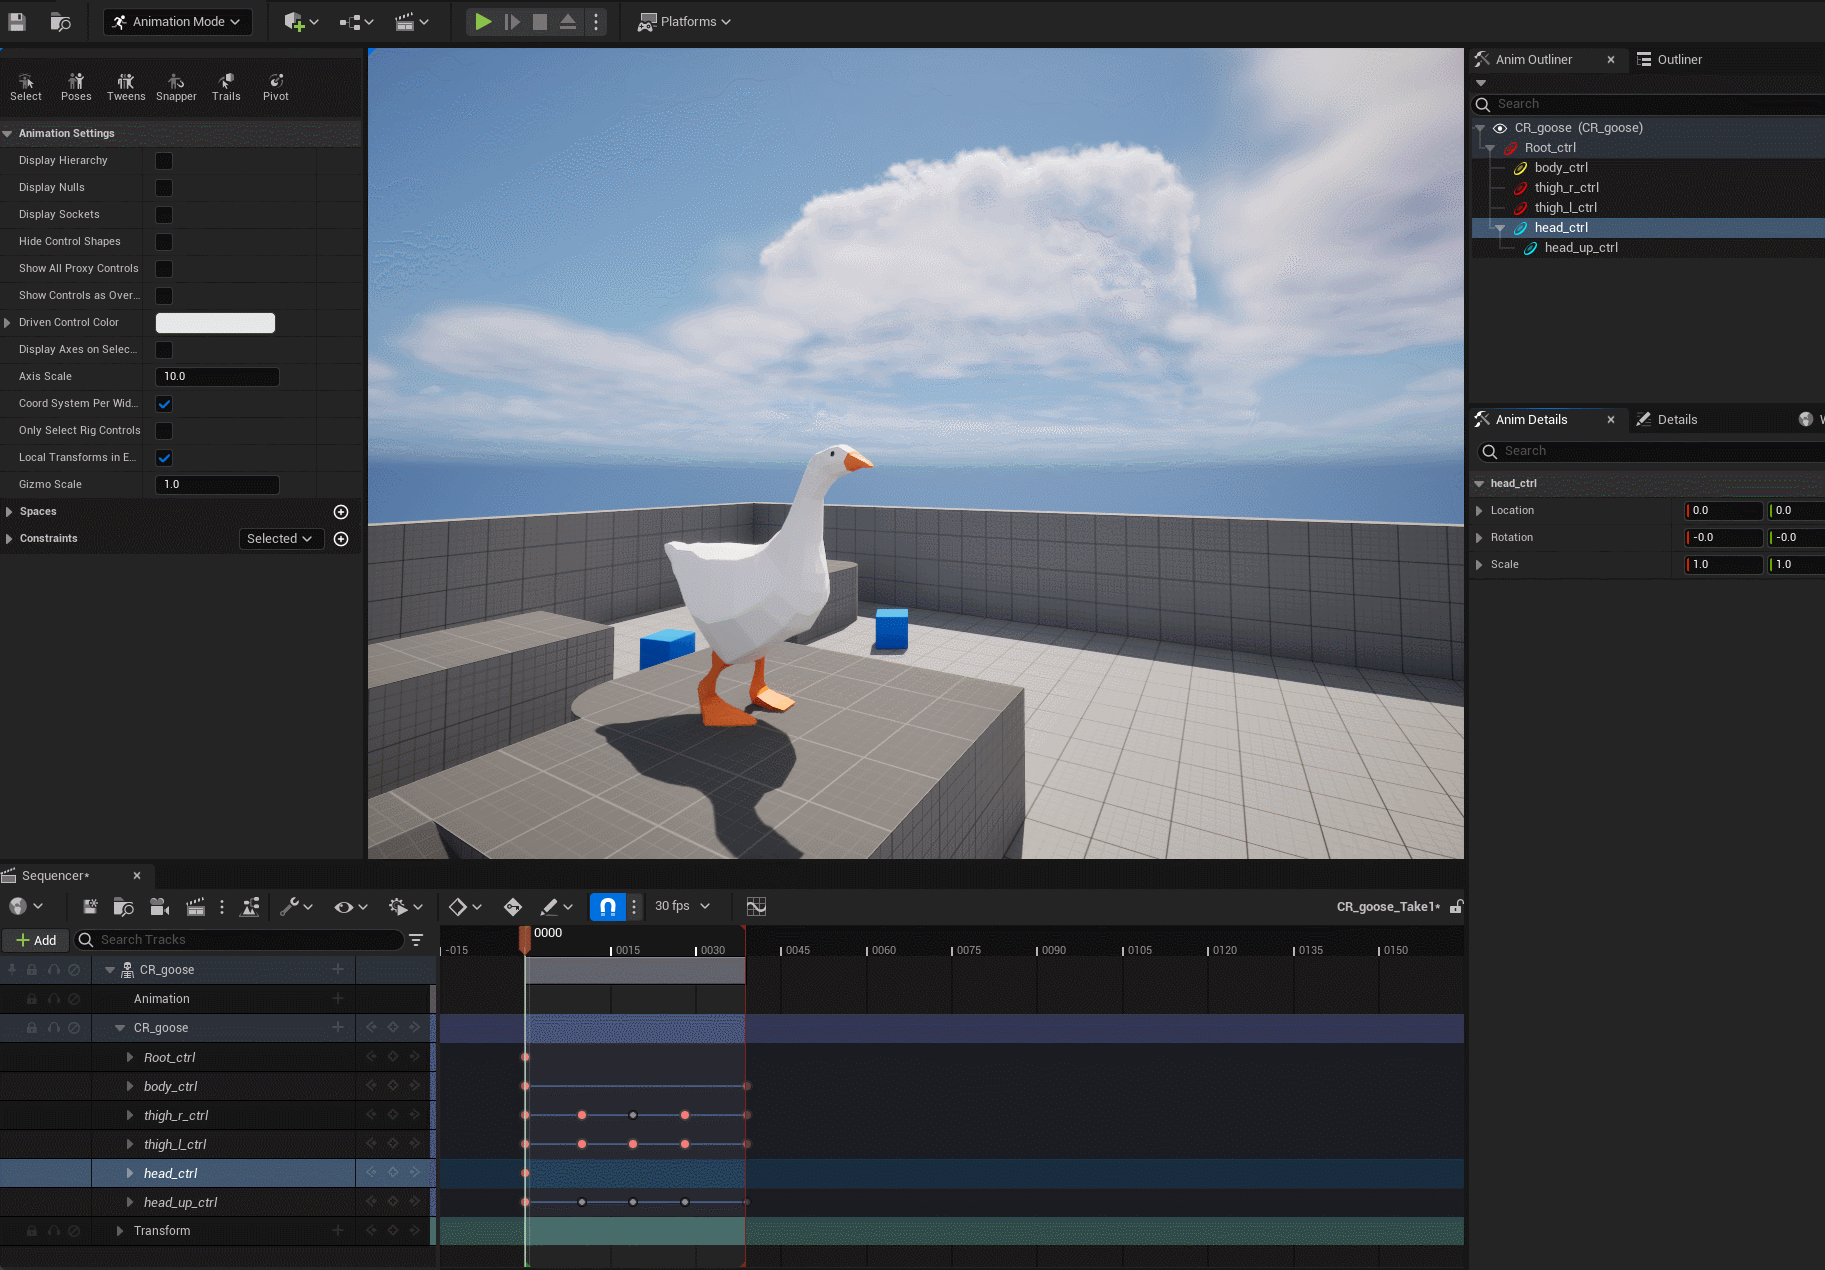Viewport: 1825px width, 1270px height.
Task: Click the Sequencer lock icon beside CR_goose_Take1
Action: pyautogui.click(x=1456, y=907)
